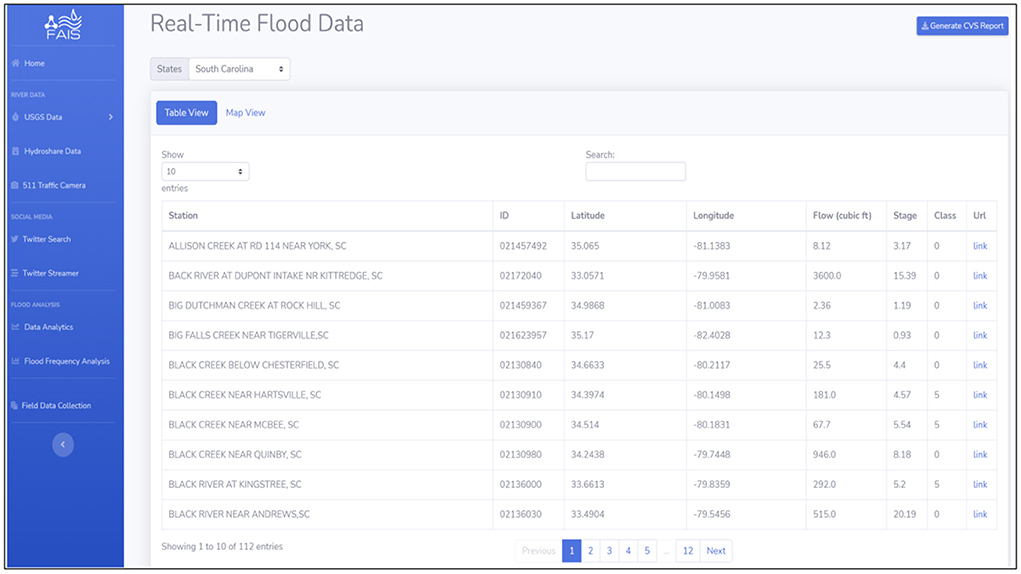Open the States dropdown showing South Carolina
Screen dimensions: 1021x574
(239, 69)
